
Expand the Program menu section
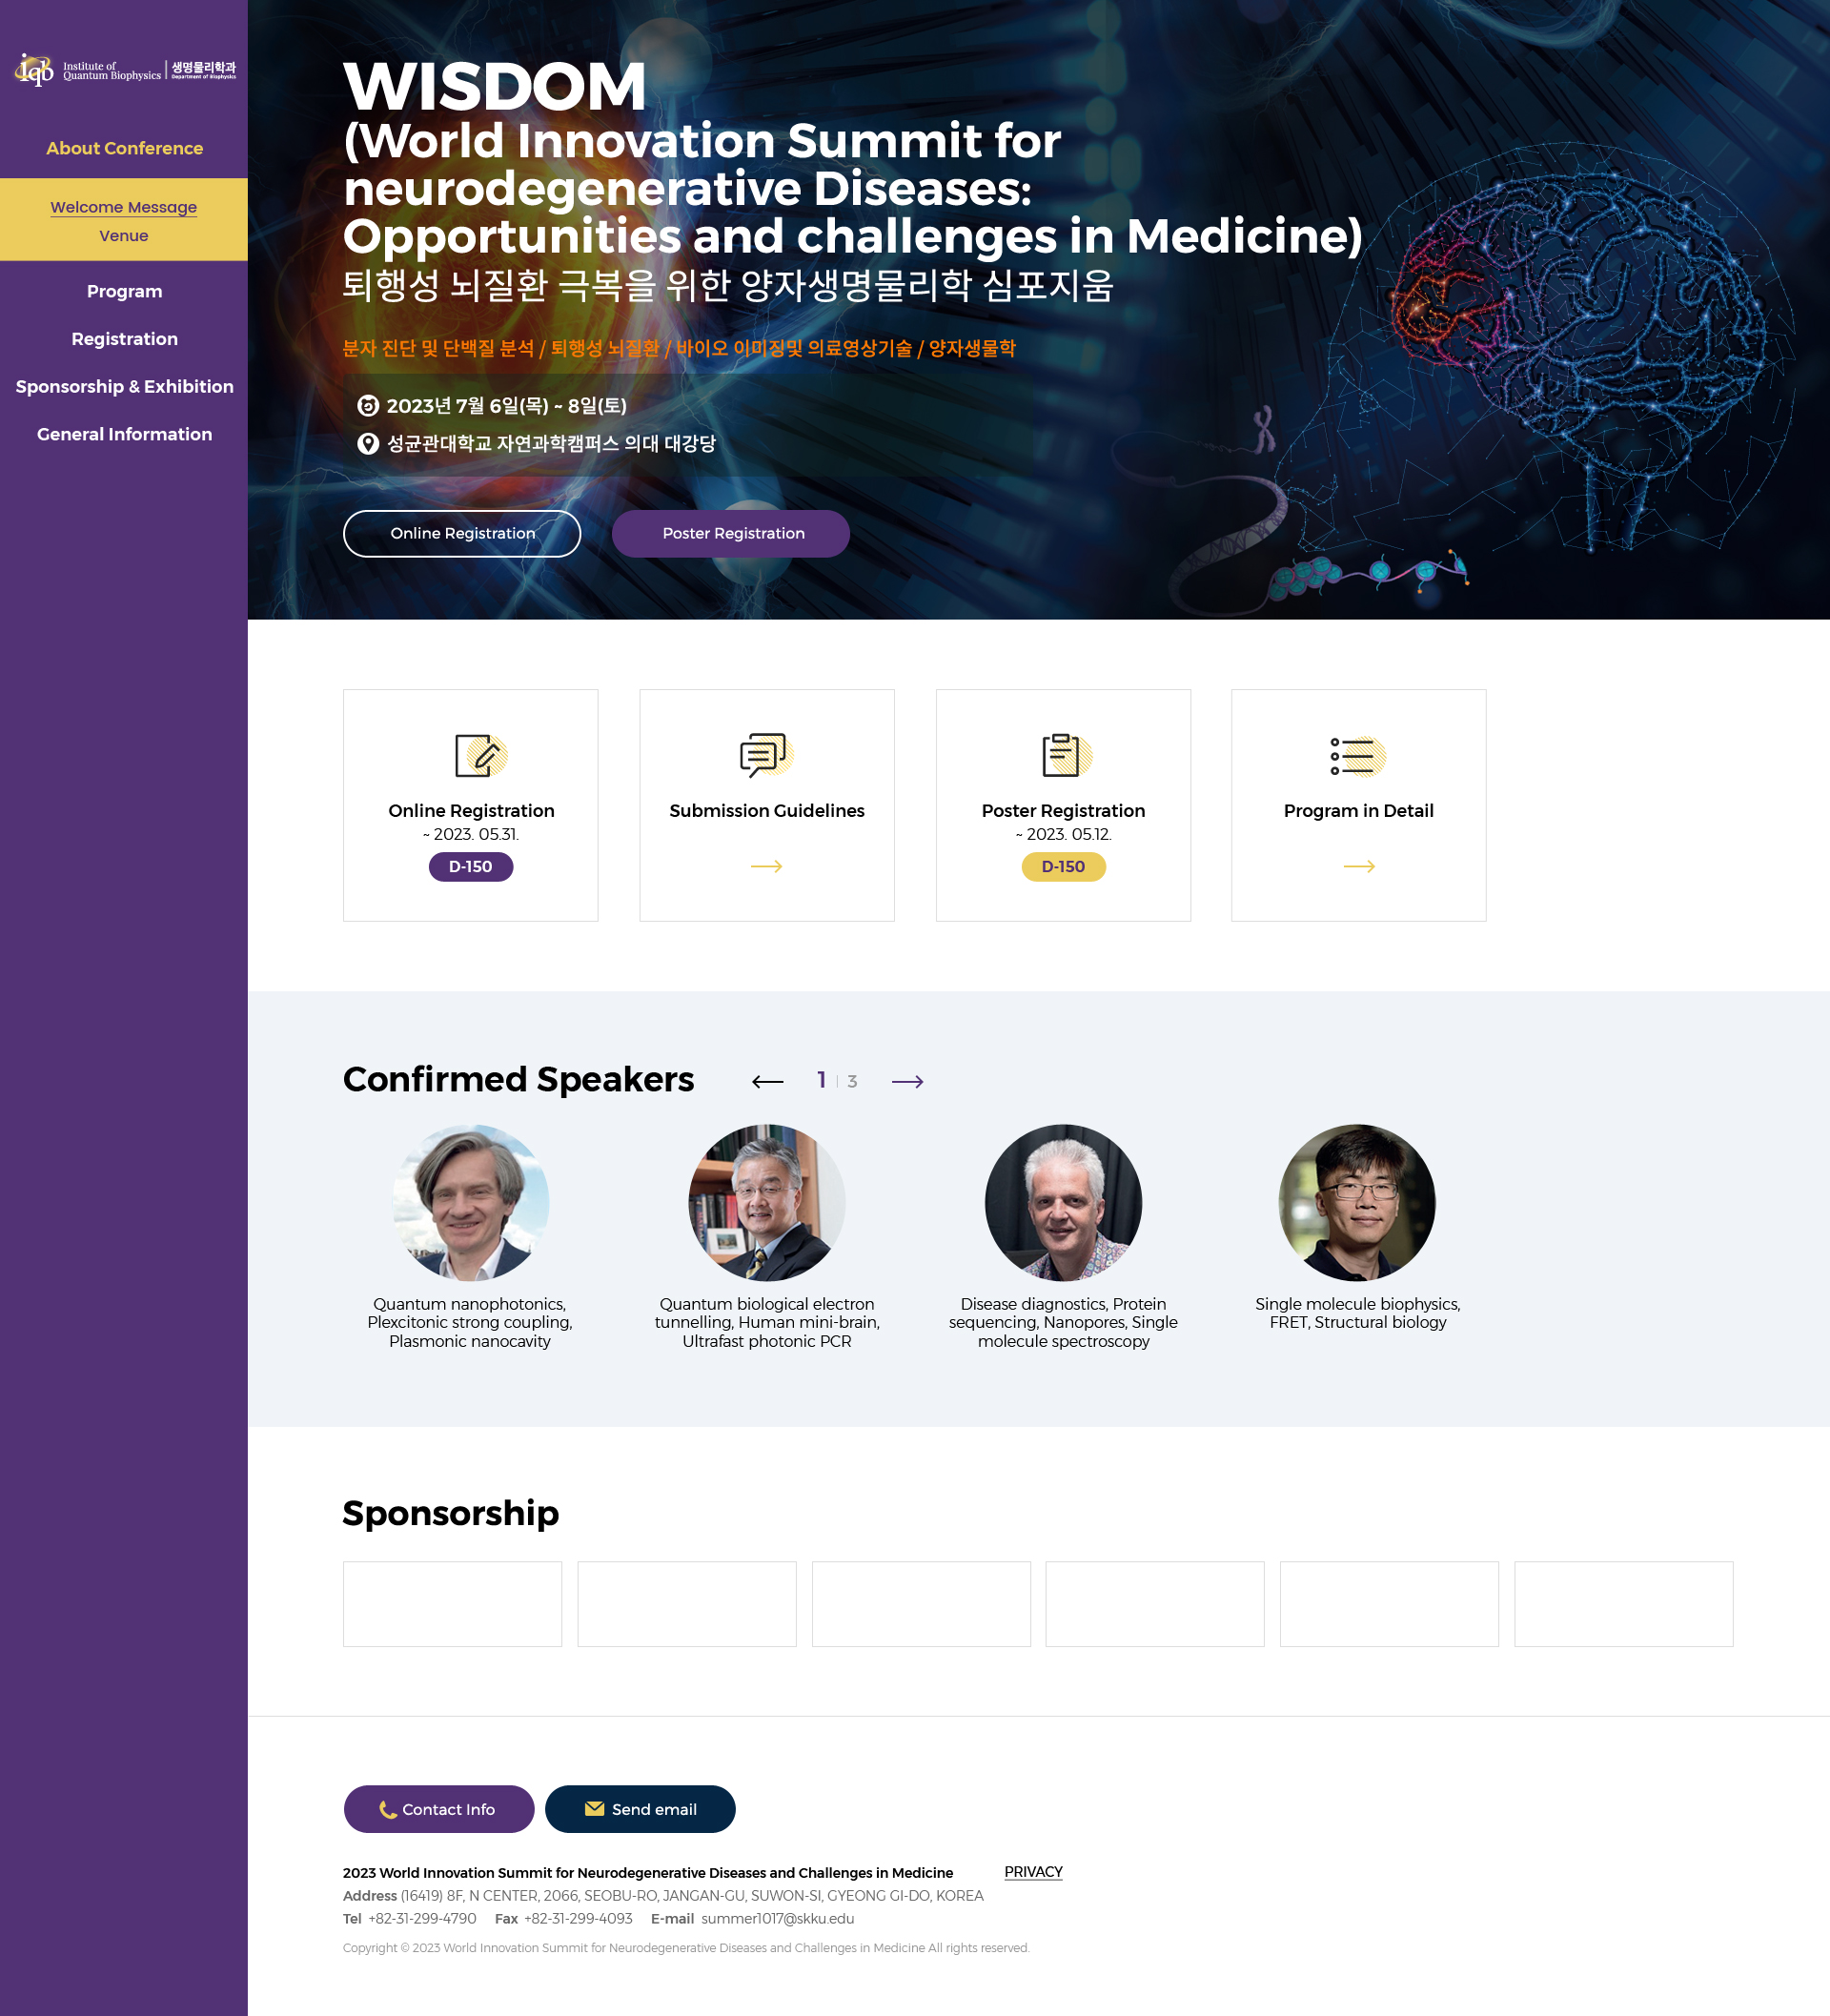(124, 291)
